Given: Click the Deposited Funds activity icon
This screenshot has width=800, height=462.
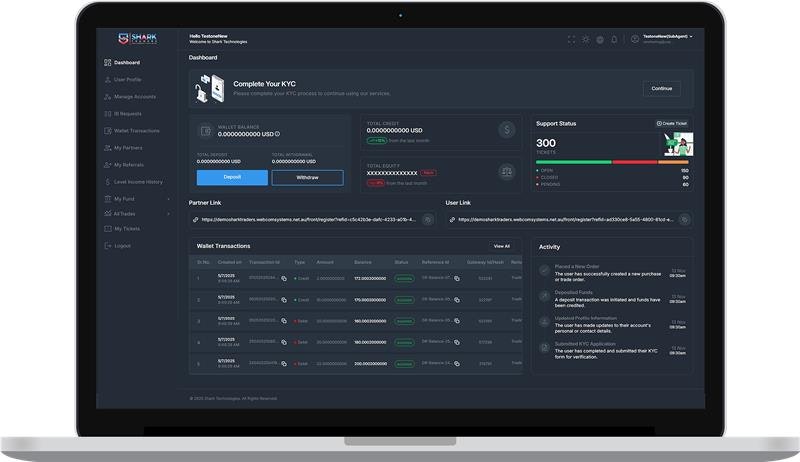Looking at the screenshot, I should pyautogui.click(x=544, y=296).
